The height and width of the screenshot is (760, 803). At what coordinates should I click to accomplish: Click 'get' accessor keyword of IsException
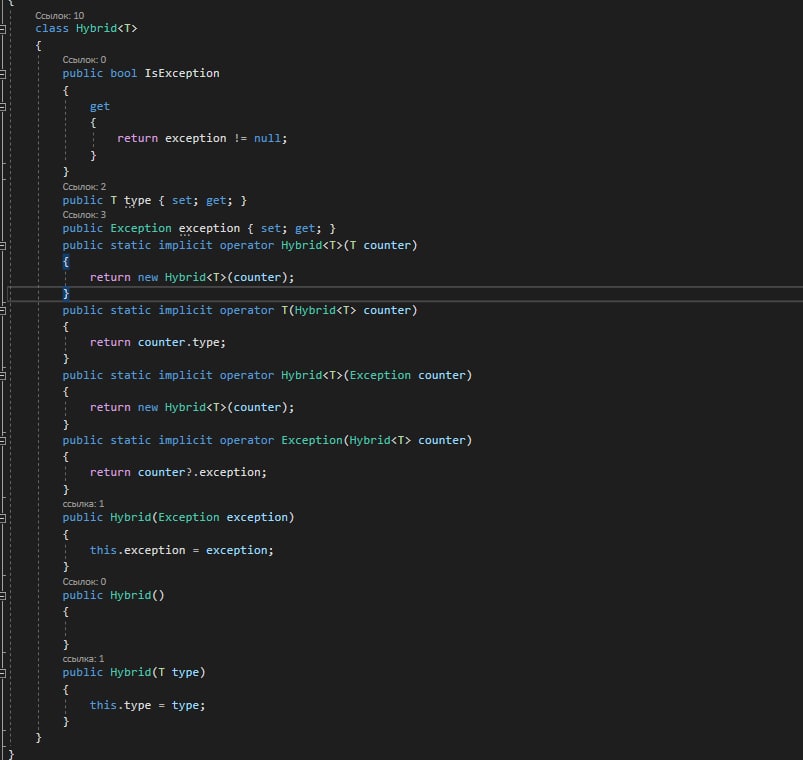100,107
